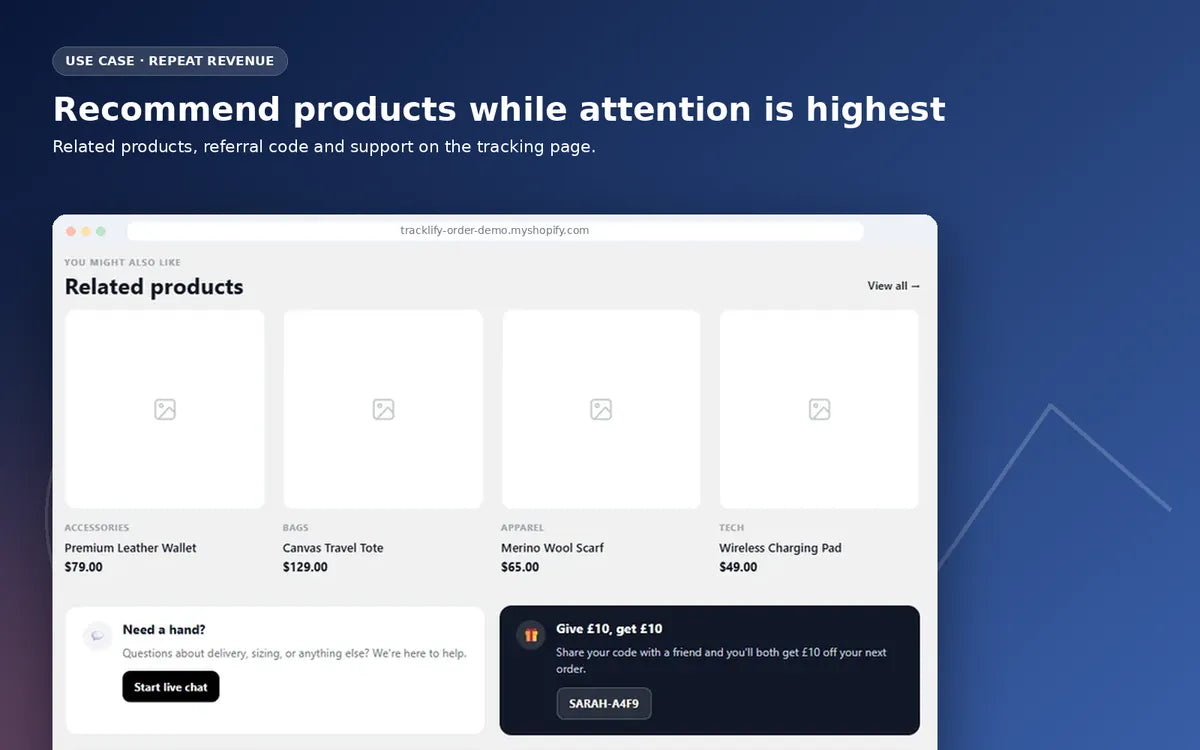1200x750 pixels.
Task: Click the BAGS category label
Action: coord(296,528)
